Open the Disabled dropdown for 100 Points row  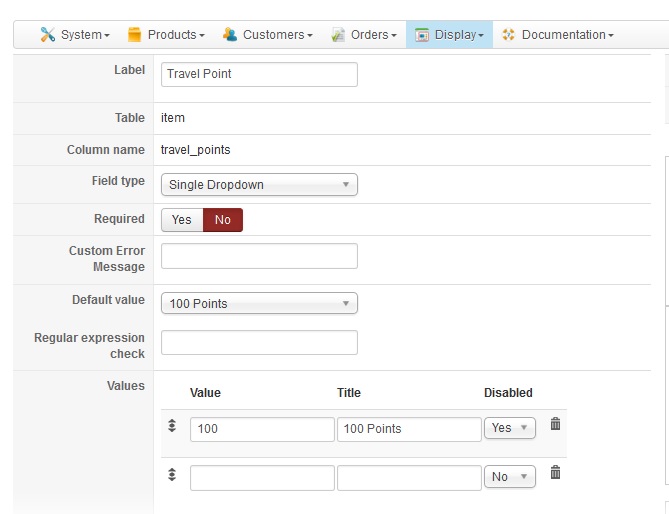[510, 428]
